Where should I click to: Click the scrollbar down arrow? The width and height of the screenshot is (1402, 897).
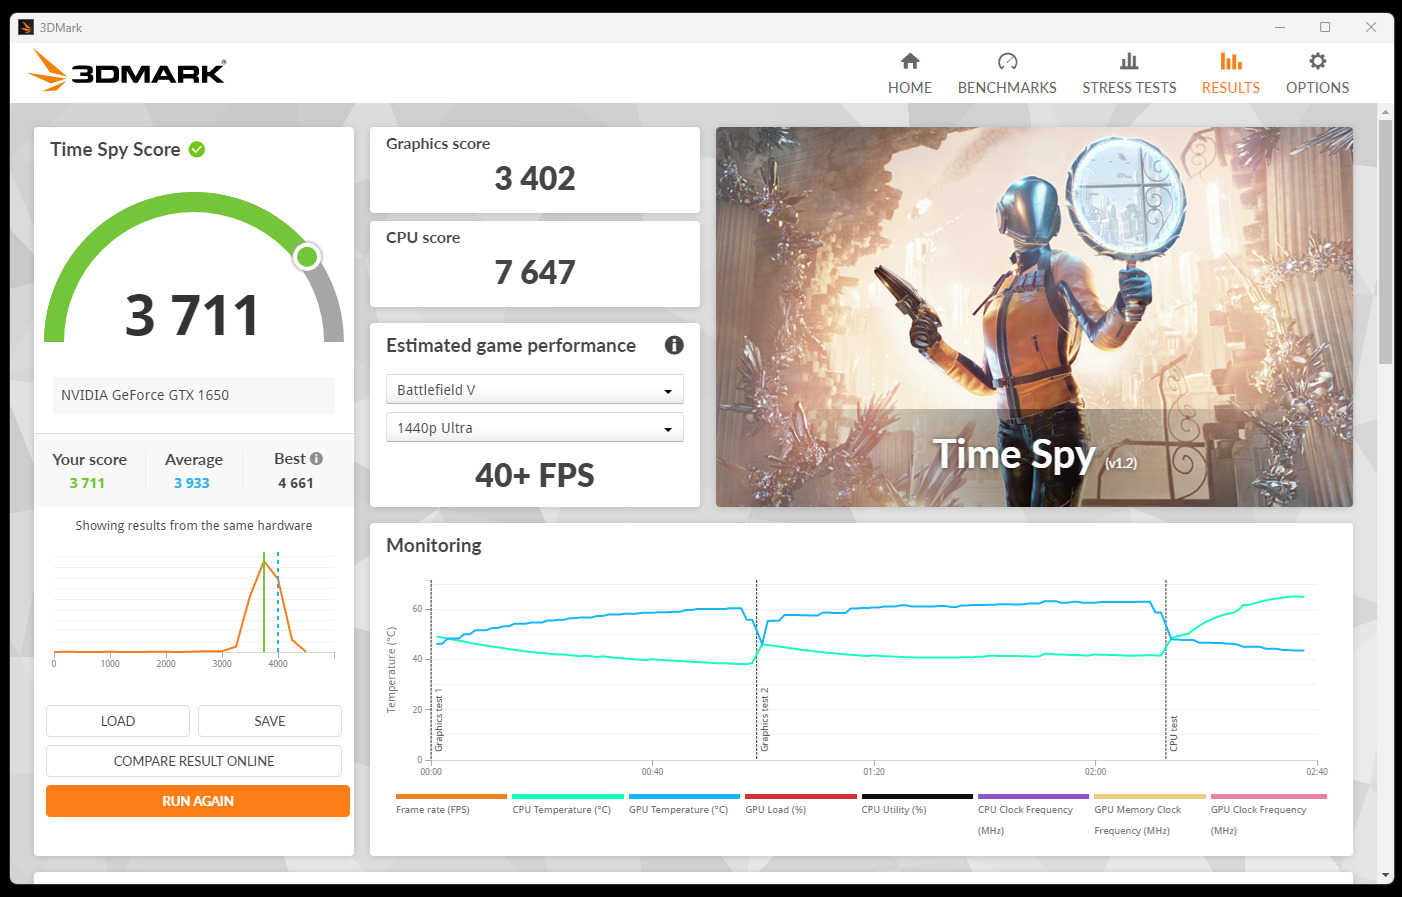coord(1385,875)
